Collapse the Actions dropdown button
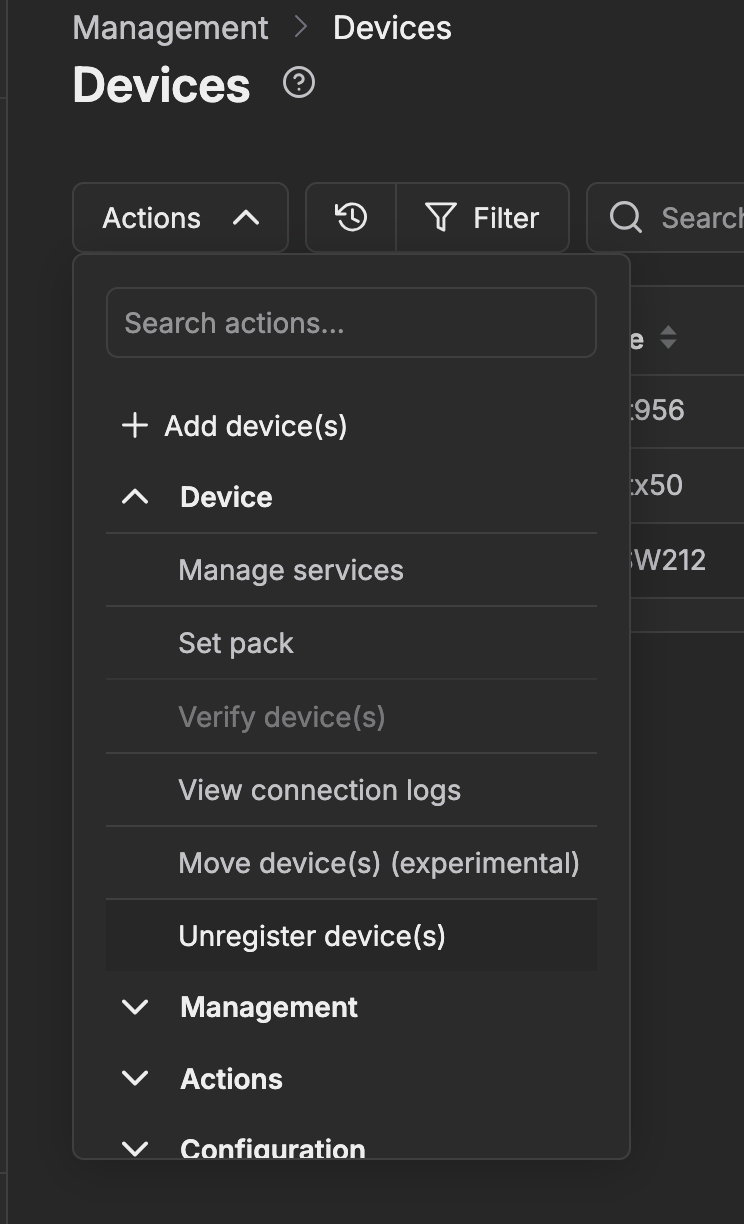744x1224 pixels. coord(180,217)
